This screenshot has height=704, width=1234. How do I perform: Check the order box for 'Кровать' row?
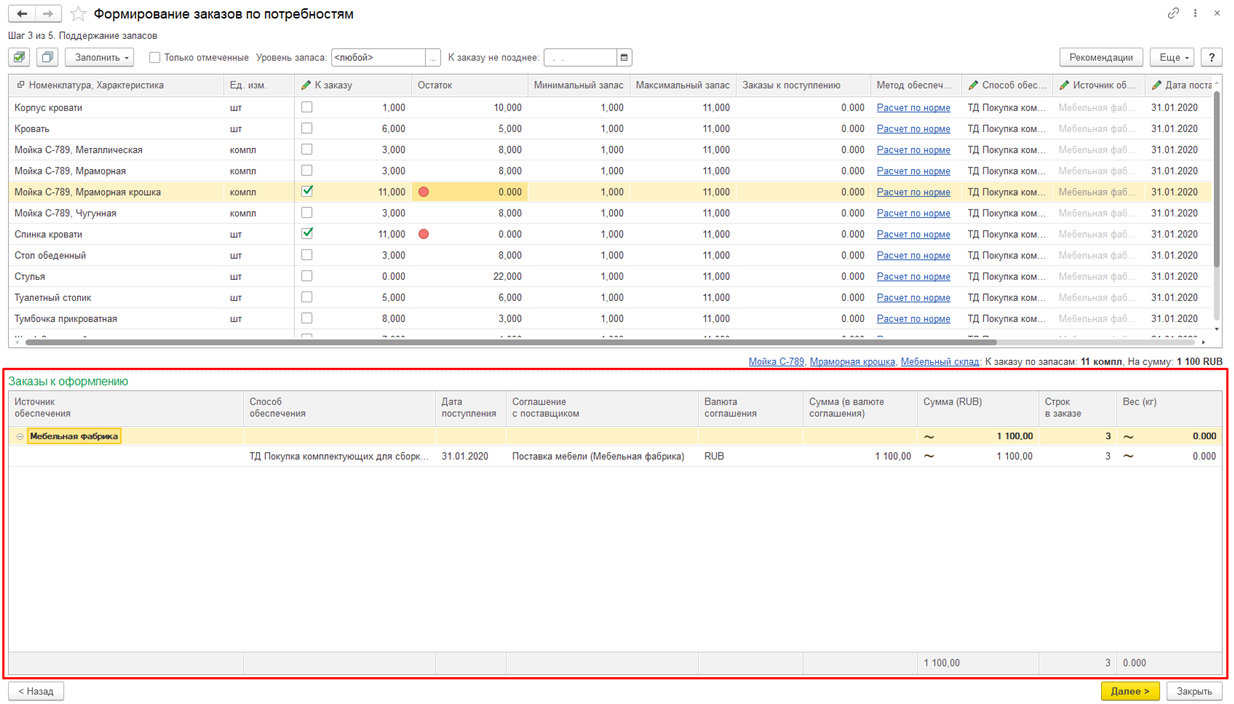tap(307, 128)
